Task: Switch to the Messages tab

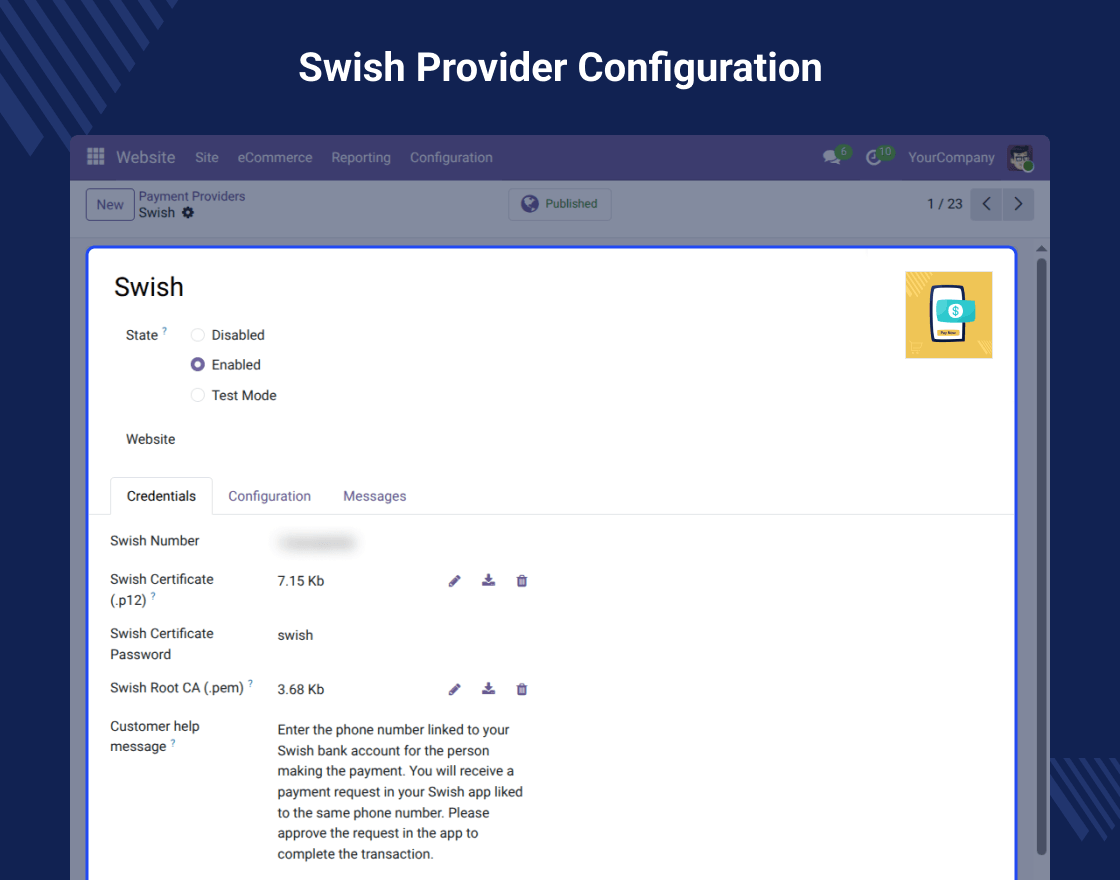Action: point(374,496)
